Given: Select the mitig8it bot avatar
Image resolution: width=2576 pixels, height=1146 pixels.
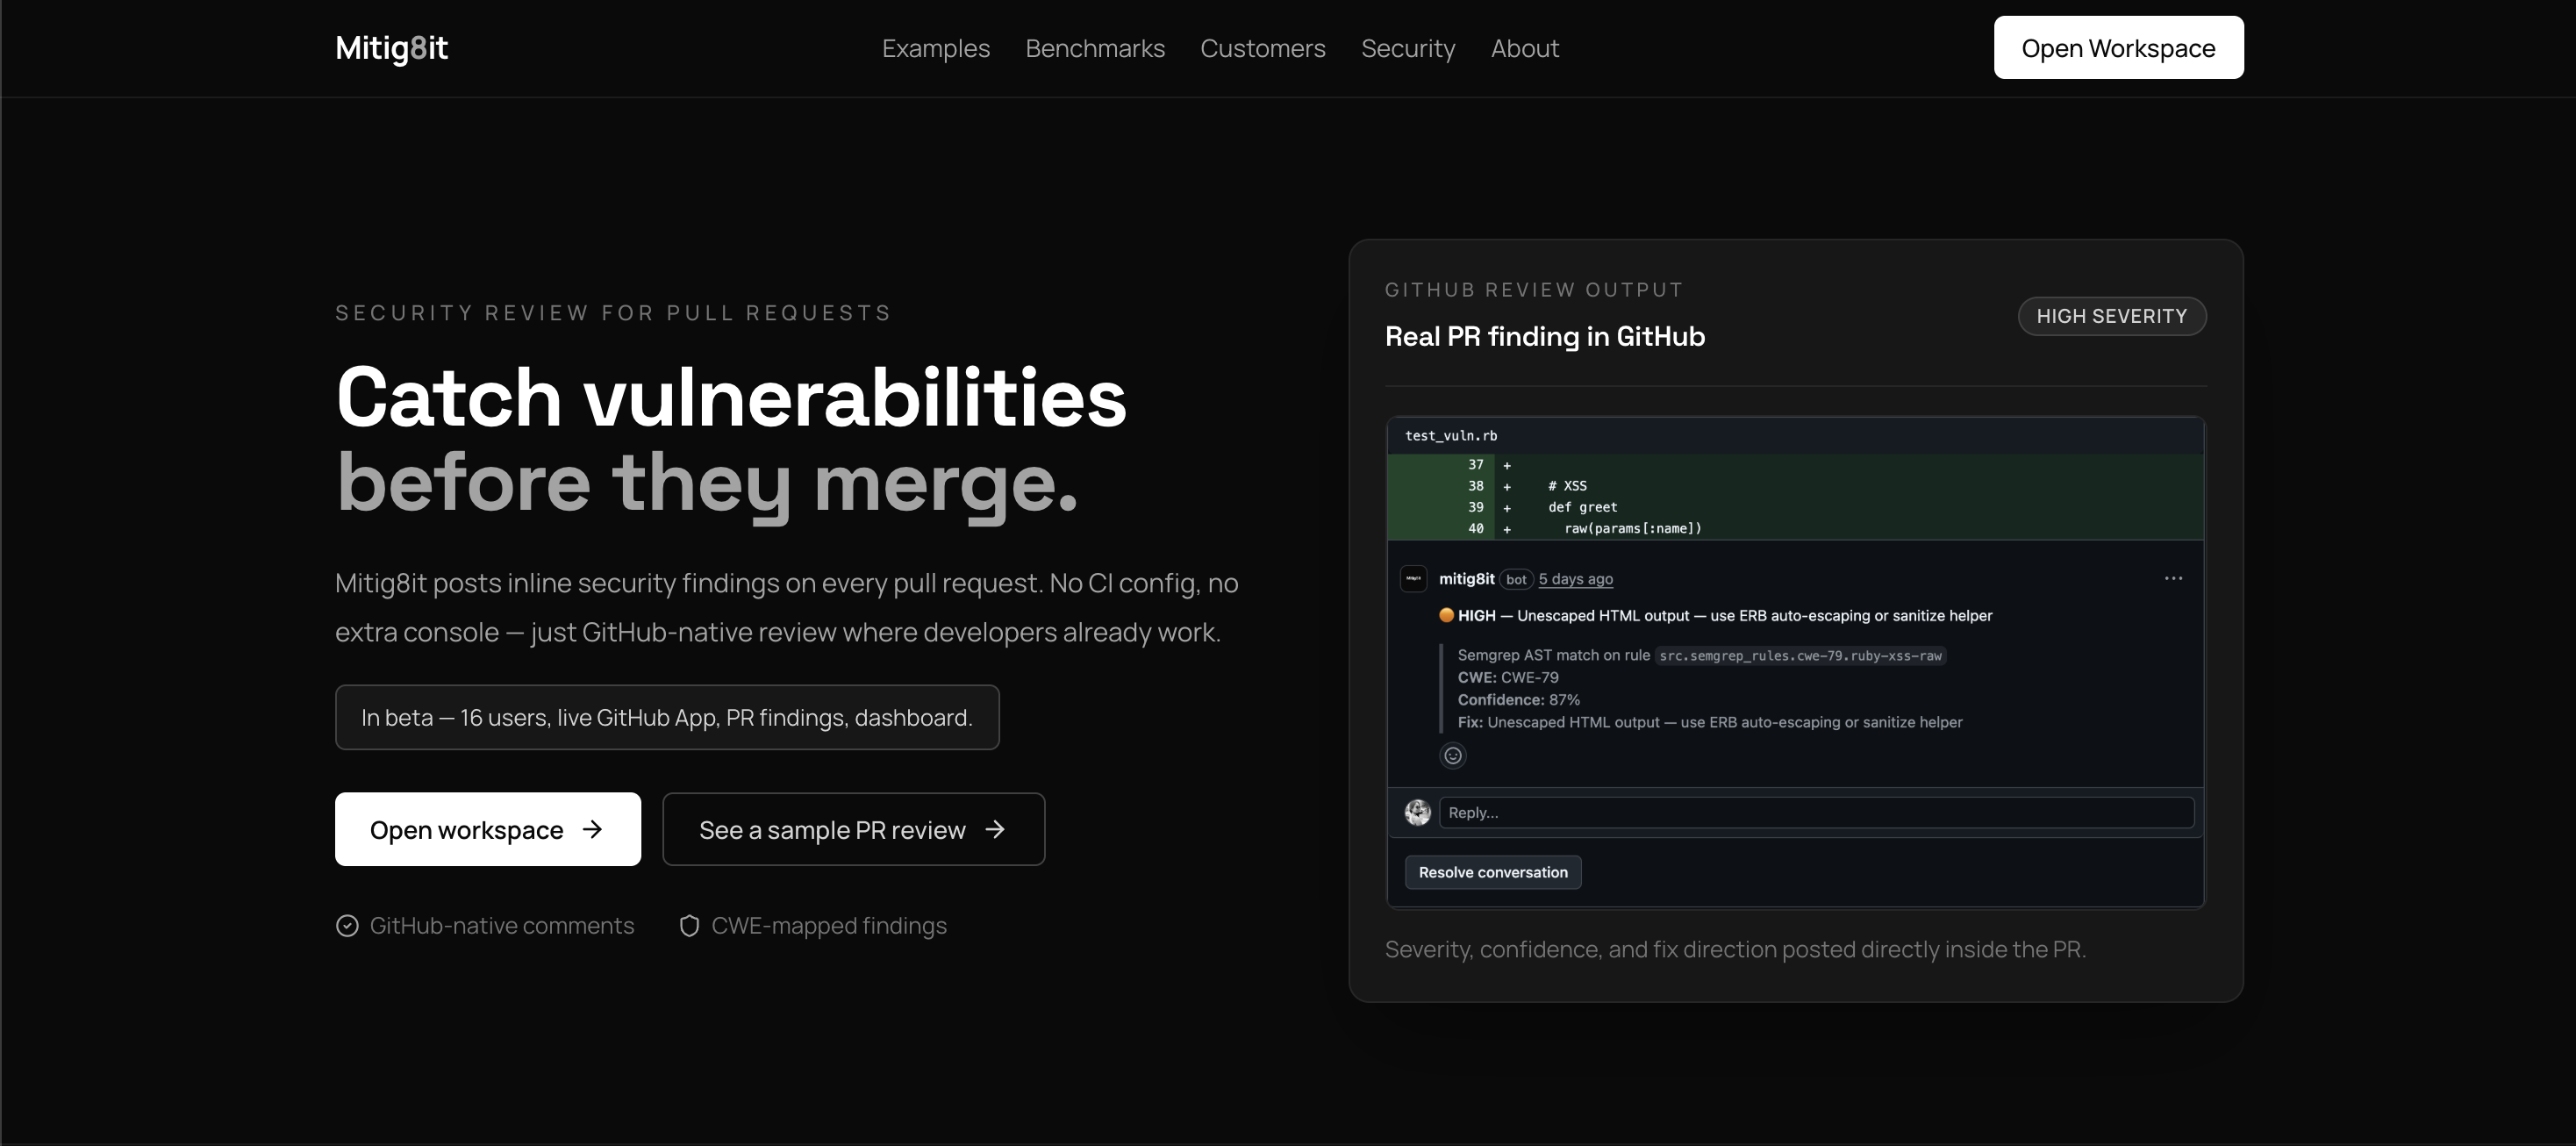Looking at the screenshot, I should [1413, 578].
